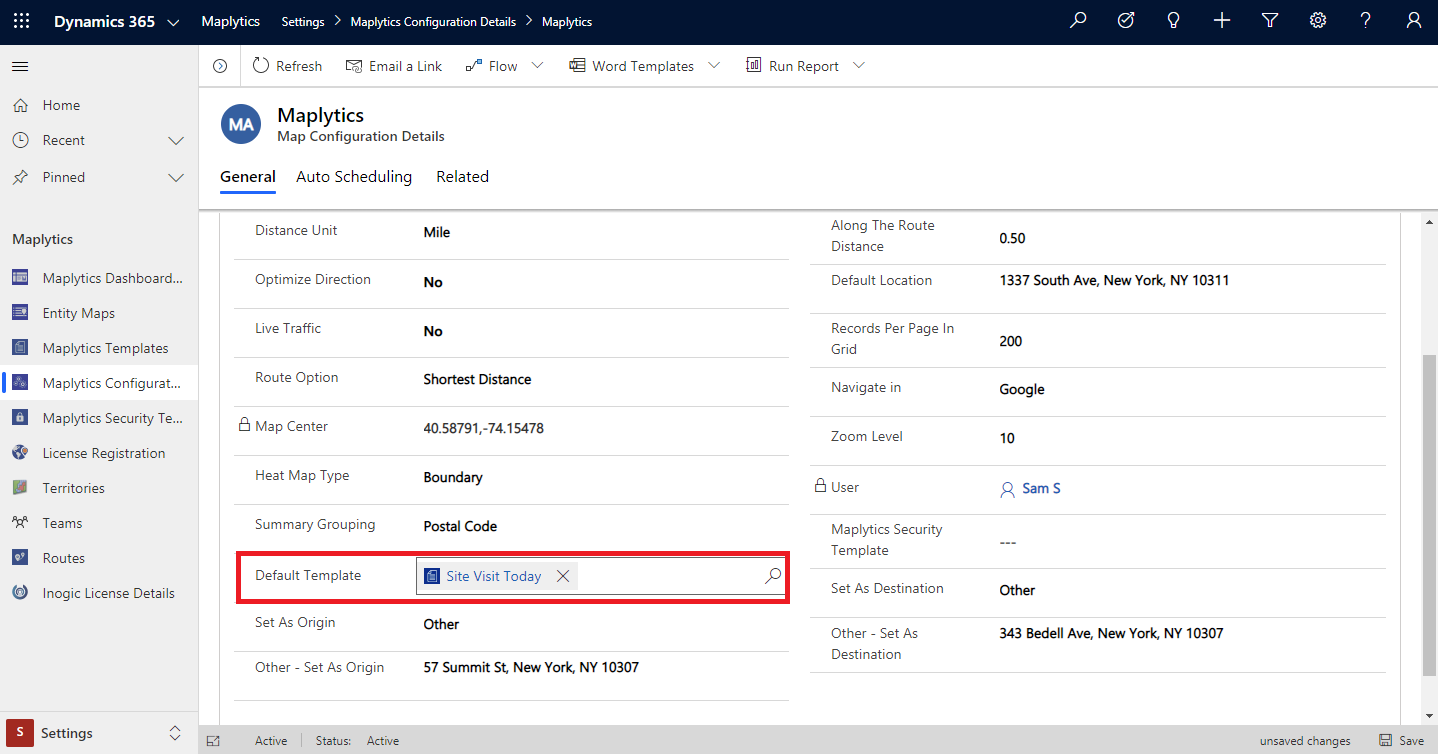Viewport: 1438px width, 754px height.
Task: Click Summary Grouping Postal Code field
Action: (x=460, y=526)
